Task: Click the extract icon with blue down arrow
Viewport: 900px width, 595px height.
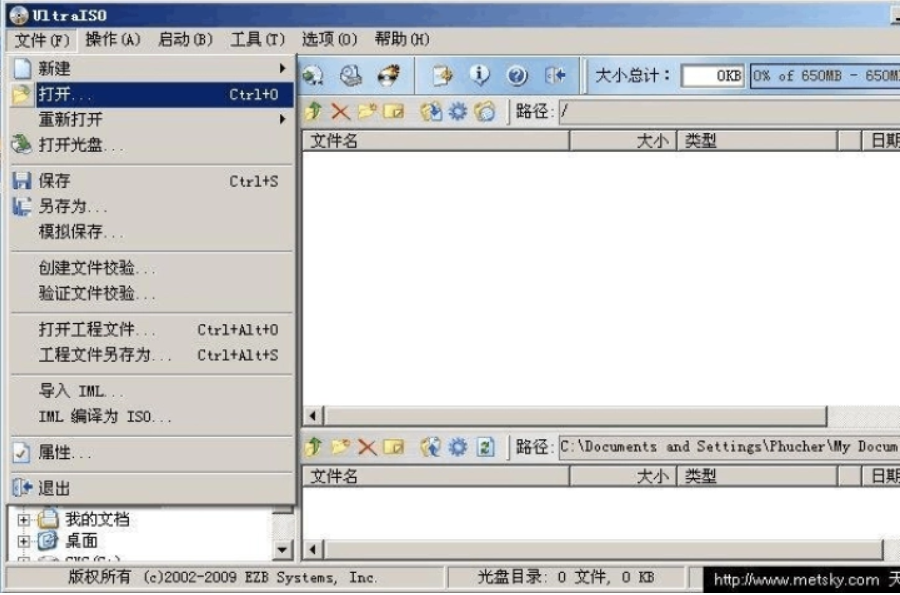Action: pyautogui.click(x=431, y=111)
